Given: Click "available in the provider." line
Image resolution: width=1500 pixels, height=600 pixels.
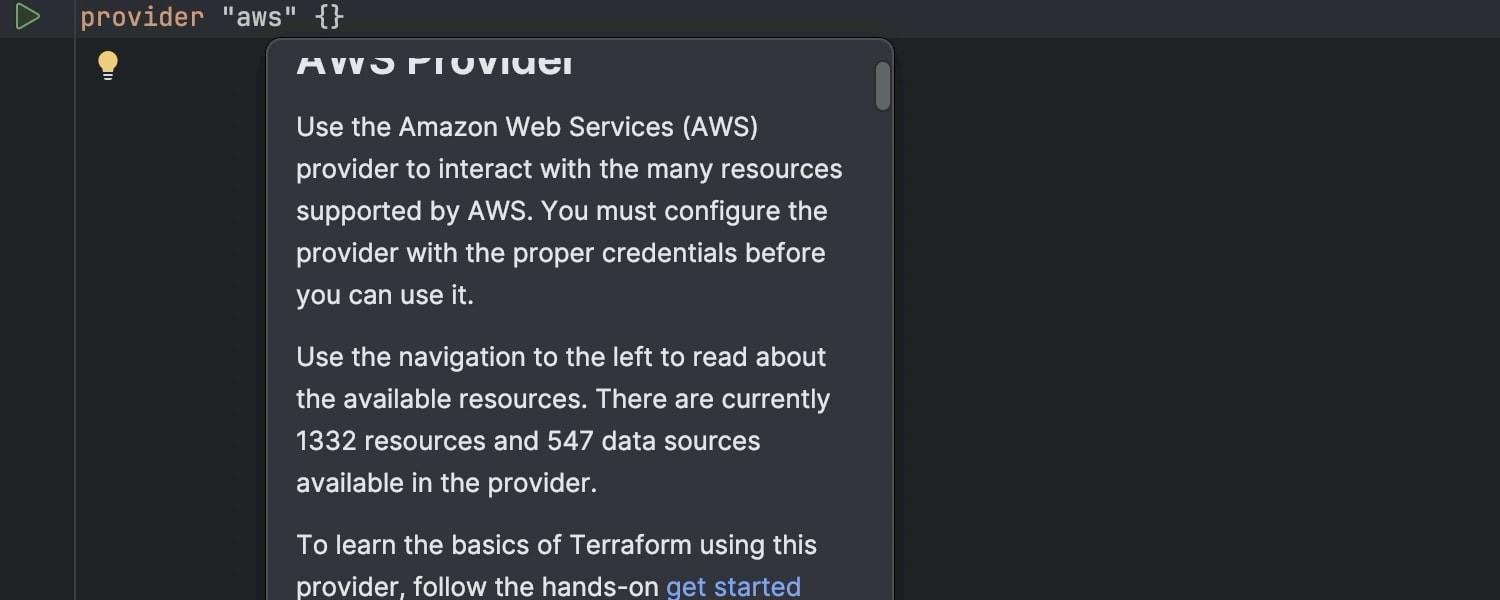Looking at the screenshot, I should tap(446, 483).
